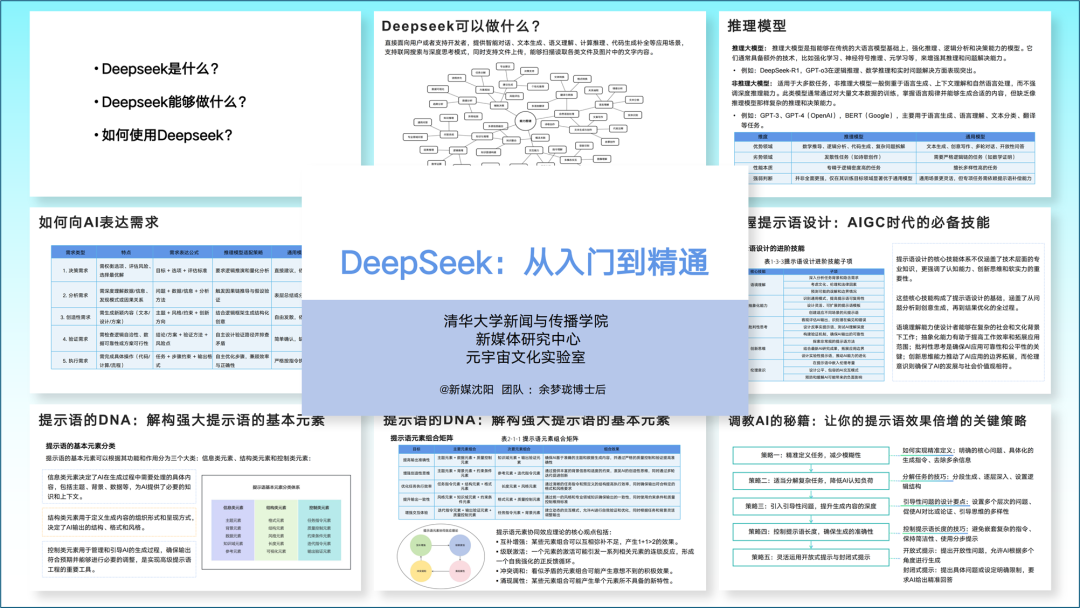Click the bullet starting '冲突调和'
The image size is (1080, 608).
584,571
